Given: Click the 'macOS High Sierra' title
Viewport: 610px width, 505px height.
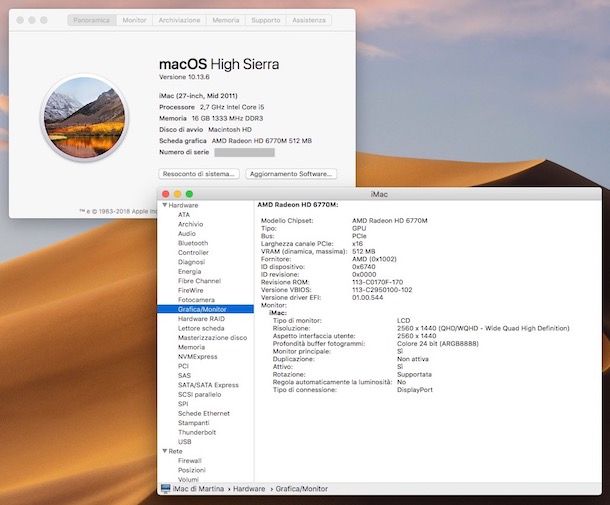Looking at the screenshot, I should 219,64.
